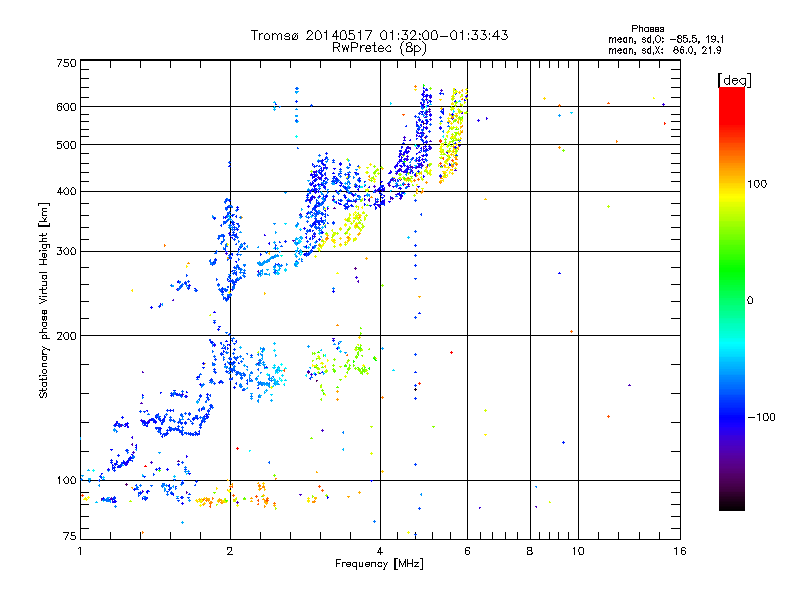Viewport: 800px width, 600px height.
Task: Click the 'RwPretec (8p)' subtitle
Action: 379,48
